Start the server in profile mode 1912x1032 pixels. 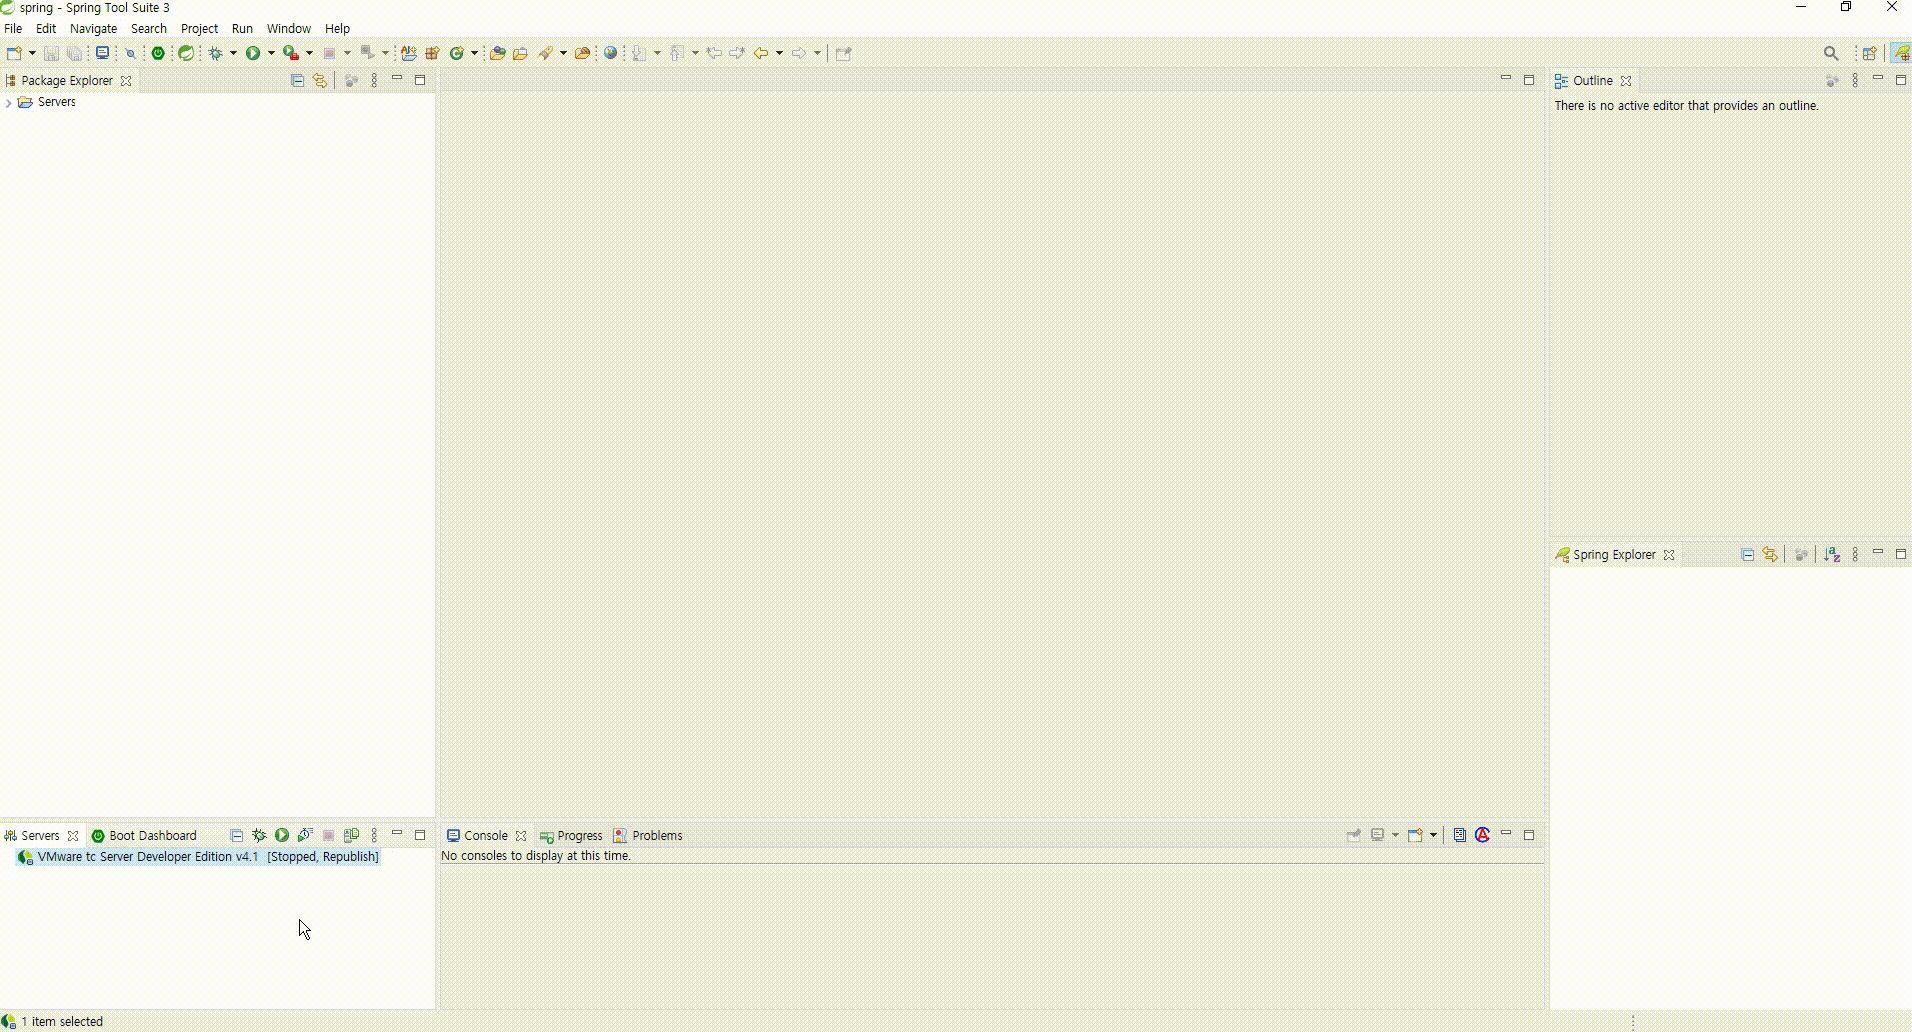click(x=305, y=835)
